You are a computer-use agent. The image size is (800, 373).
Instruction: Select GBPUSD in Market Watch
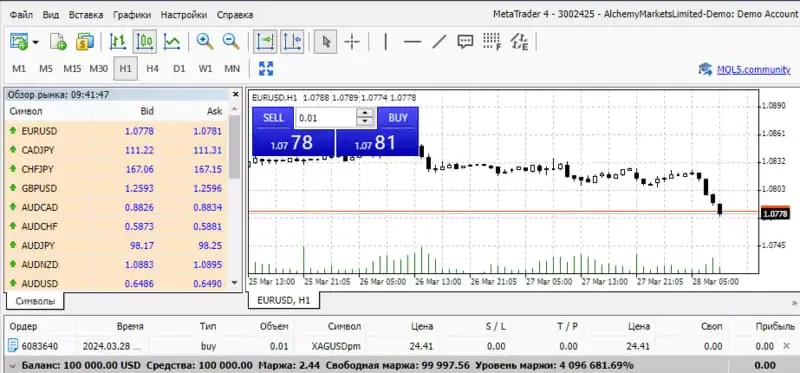coord(116,188)
